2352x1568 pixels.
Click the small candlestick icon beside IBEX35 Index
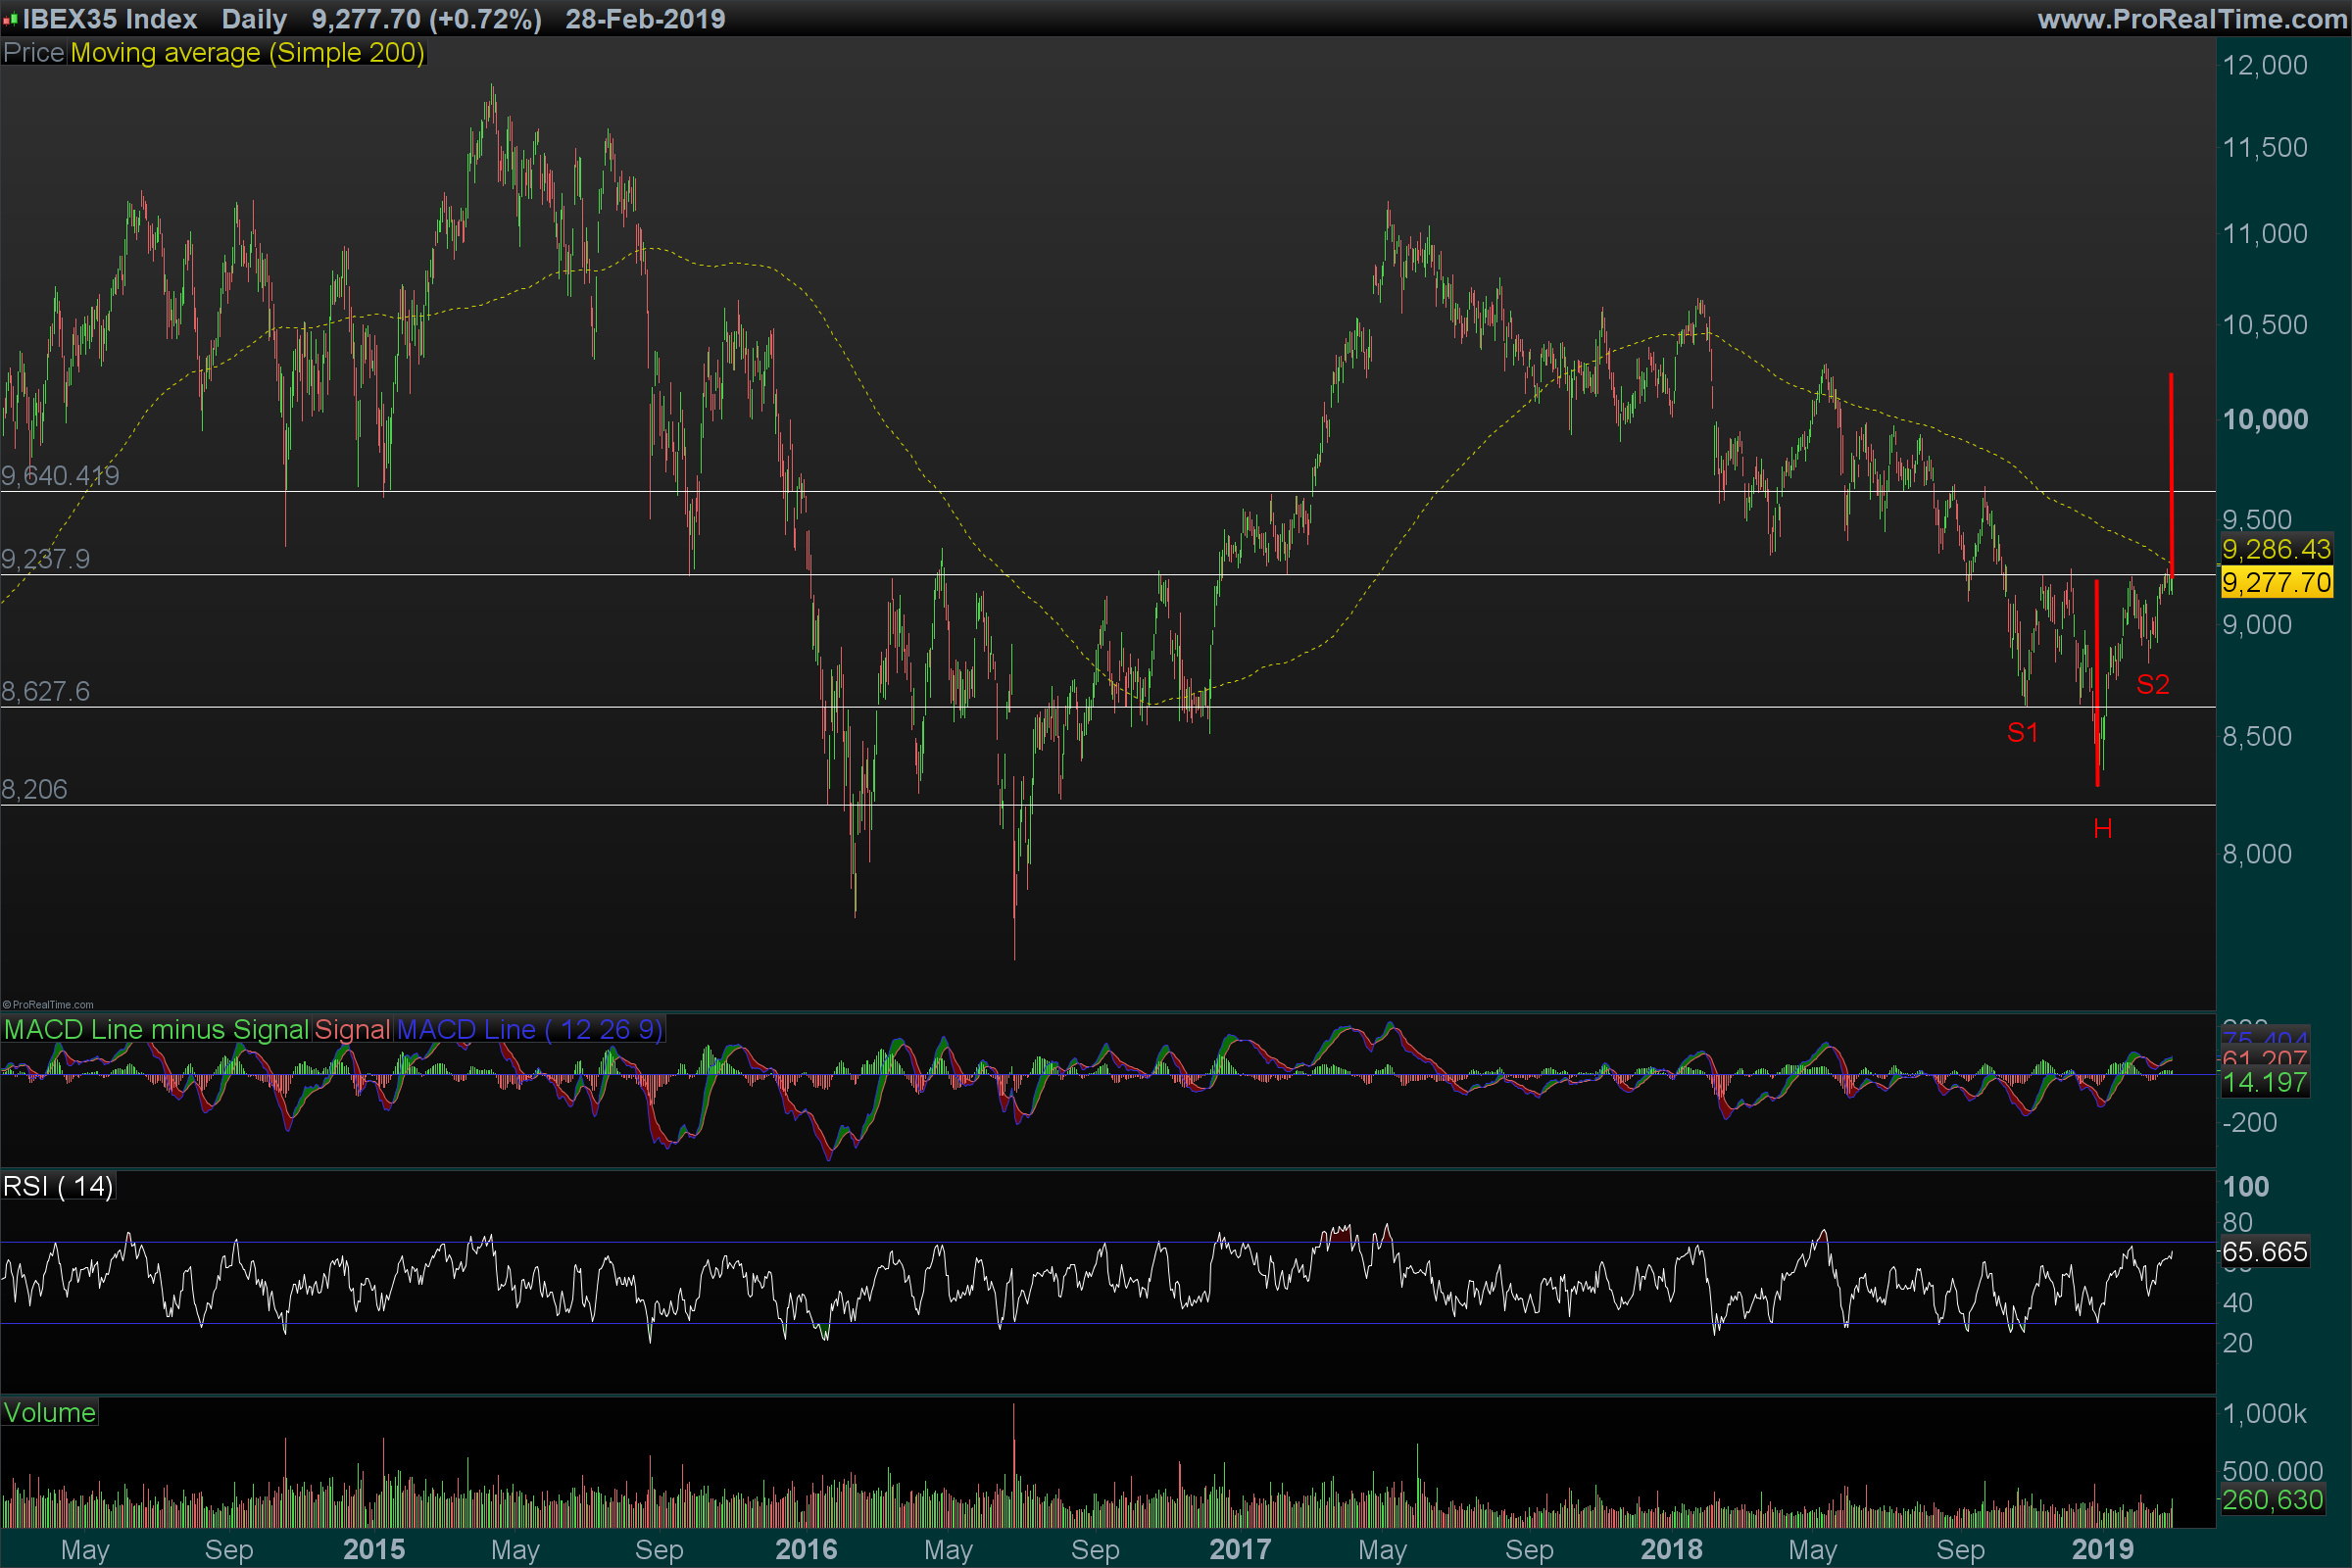click(11, 19)
